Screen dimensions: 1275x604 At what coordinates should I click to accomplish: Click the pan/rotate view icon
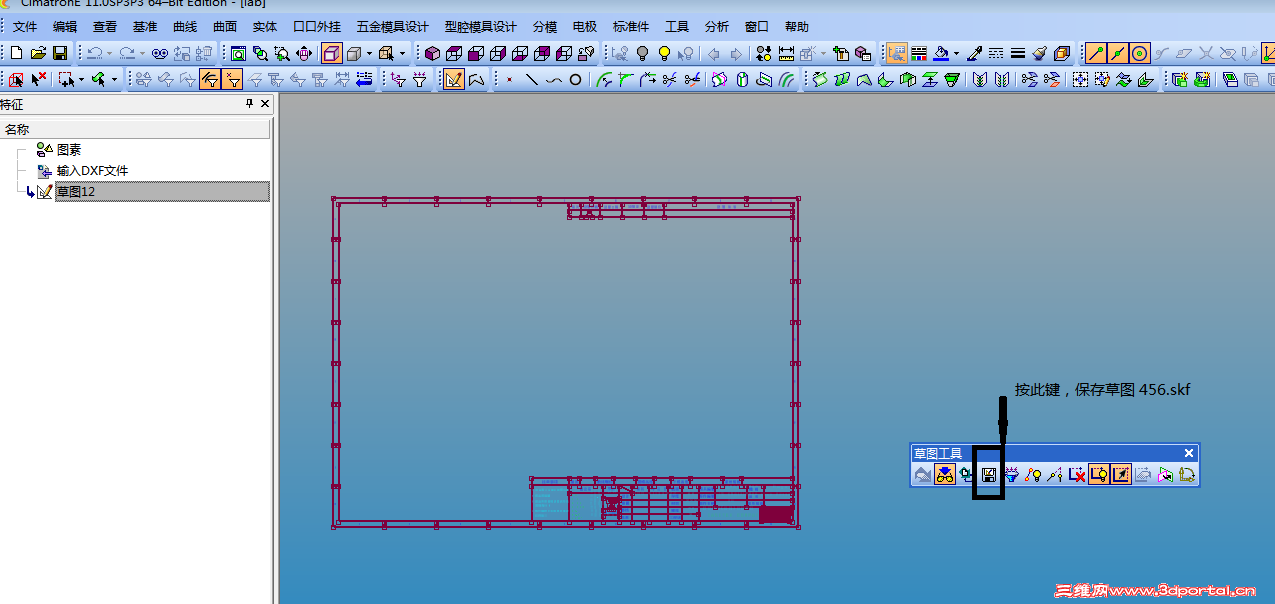click(x=304, y=53)
